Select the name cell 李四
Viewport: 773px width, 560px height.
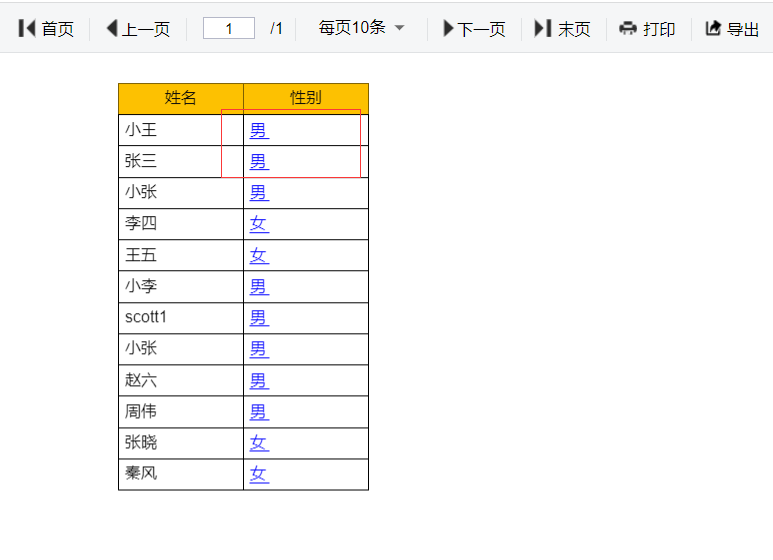point(181,224)
